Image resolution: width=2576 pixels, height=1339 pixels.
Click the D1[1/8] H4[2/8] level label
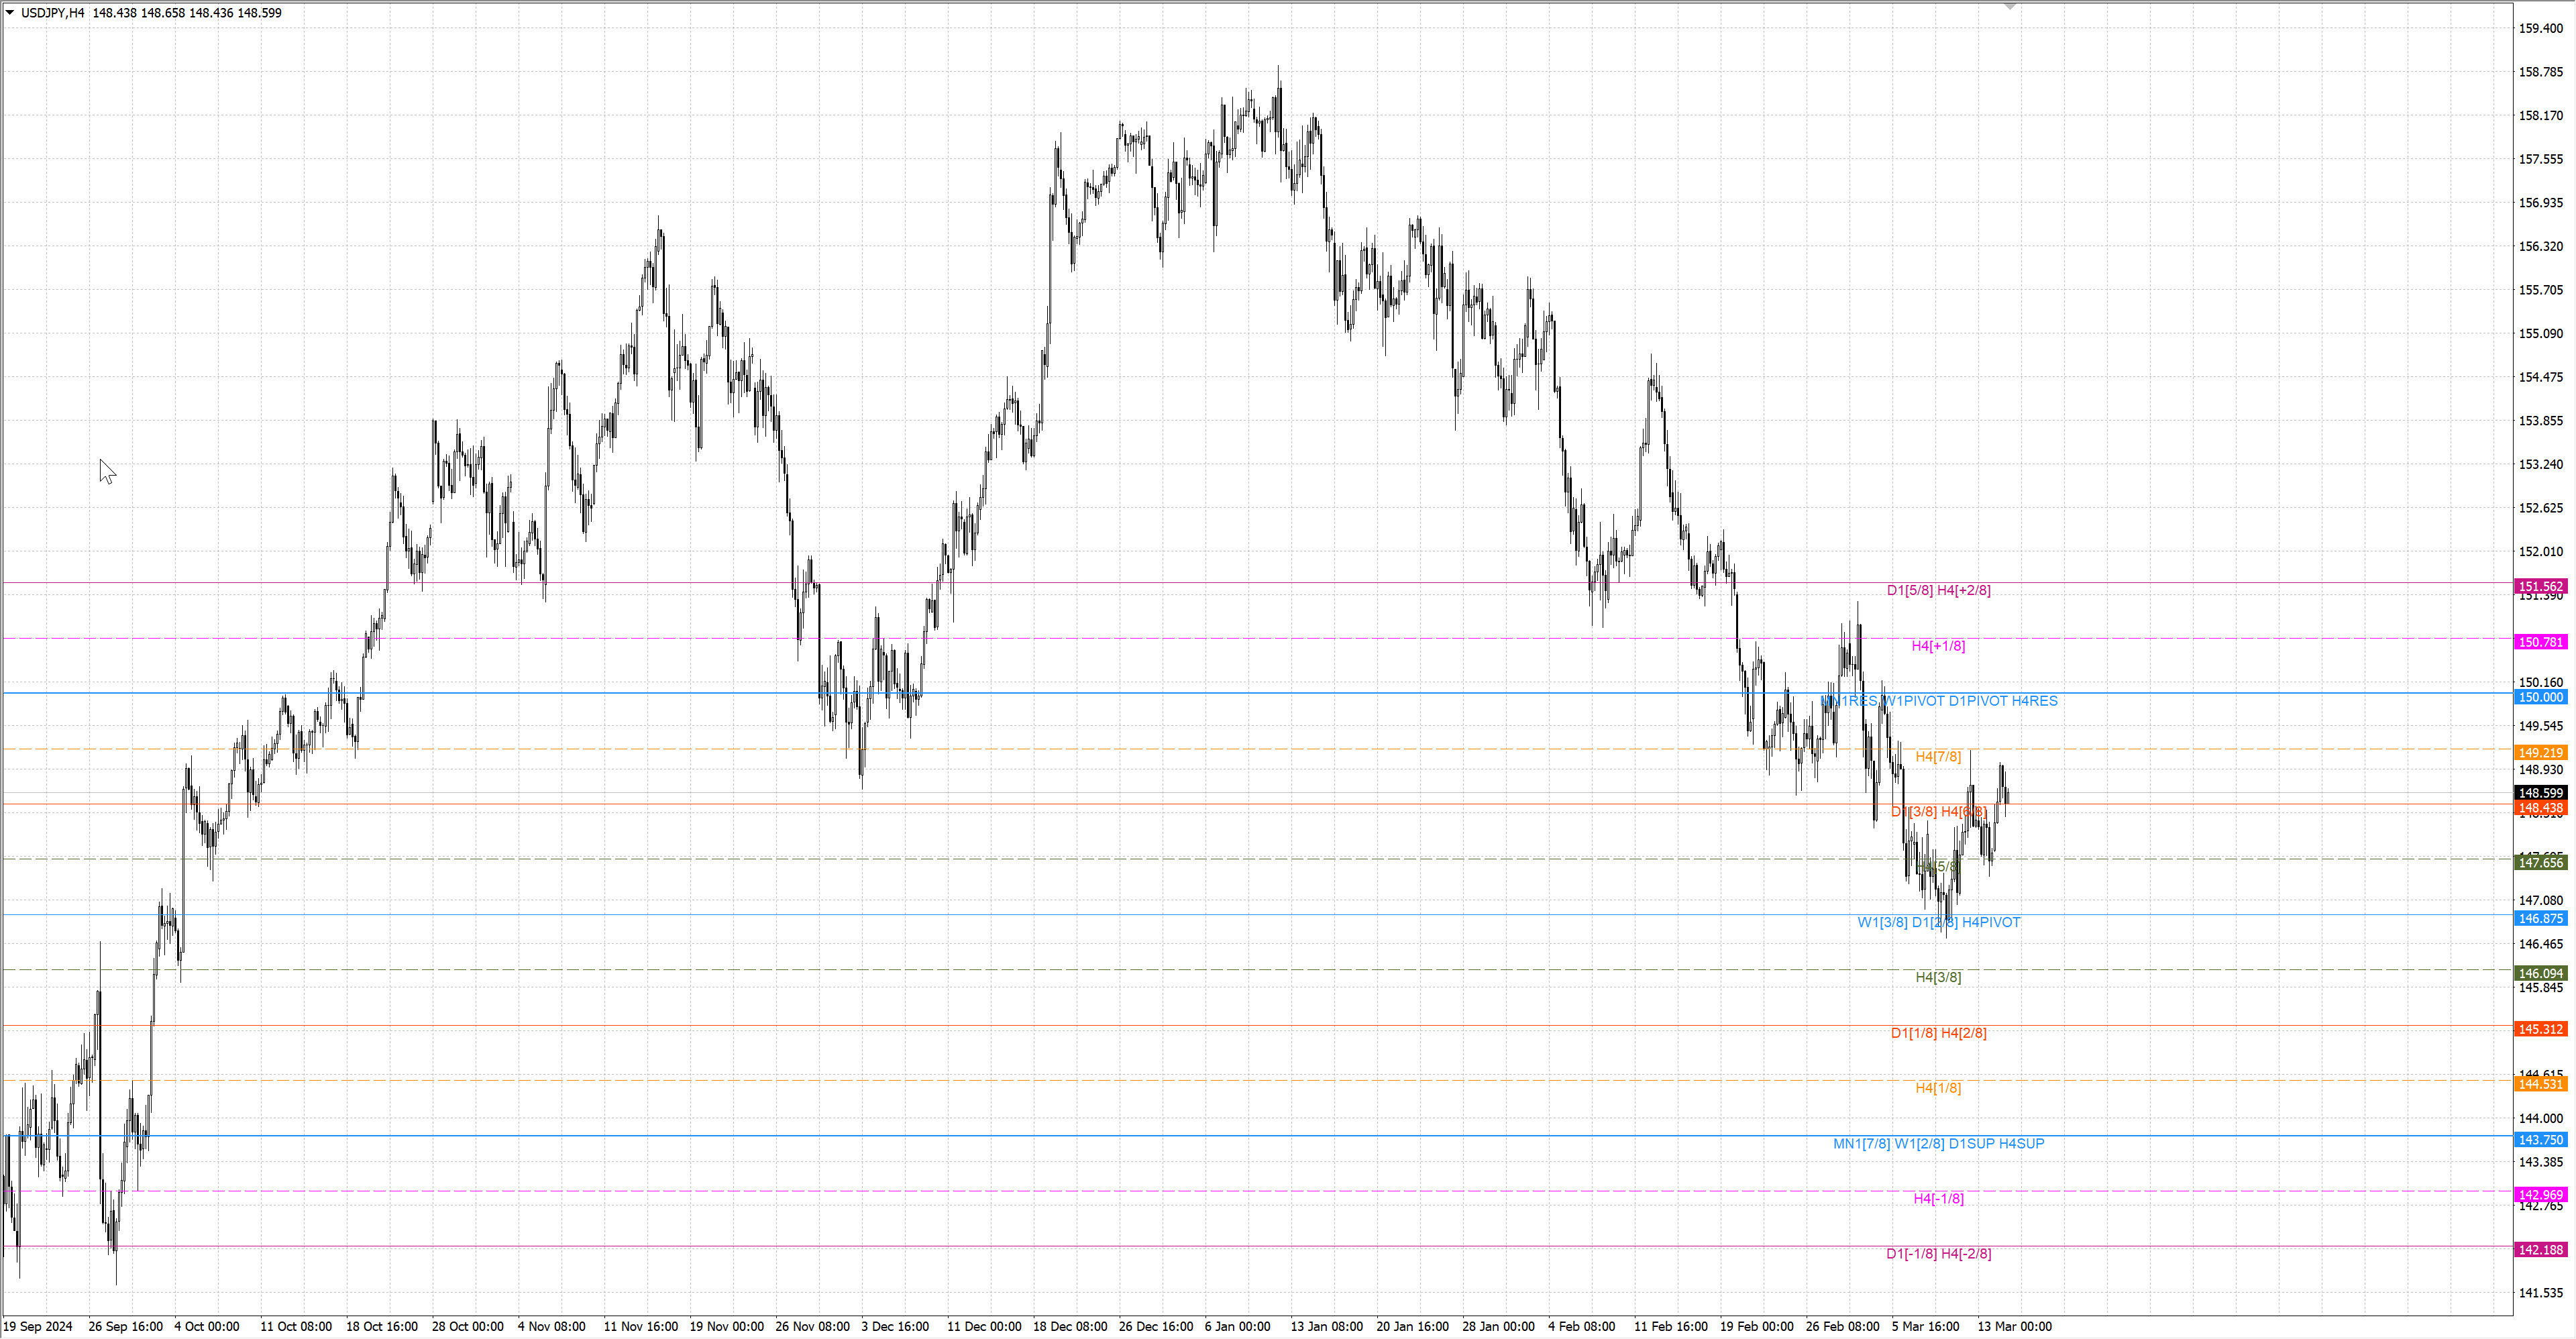pyautogui.click(x=1938, y=1033)
